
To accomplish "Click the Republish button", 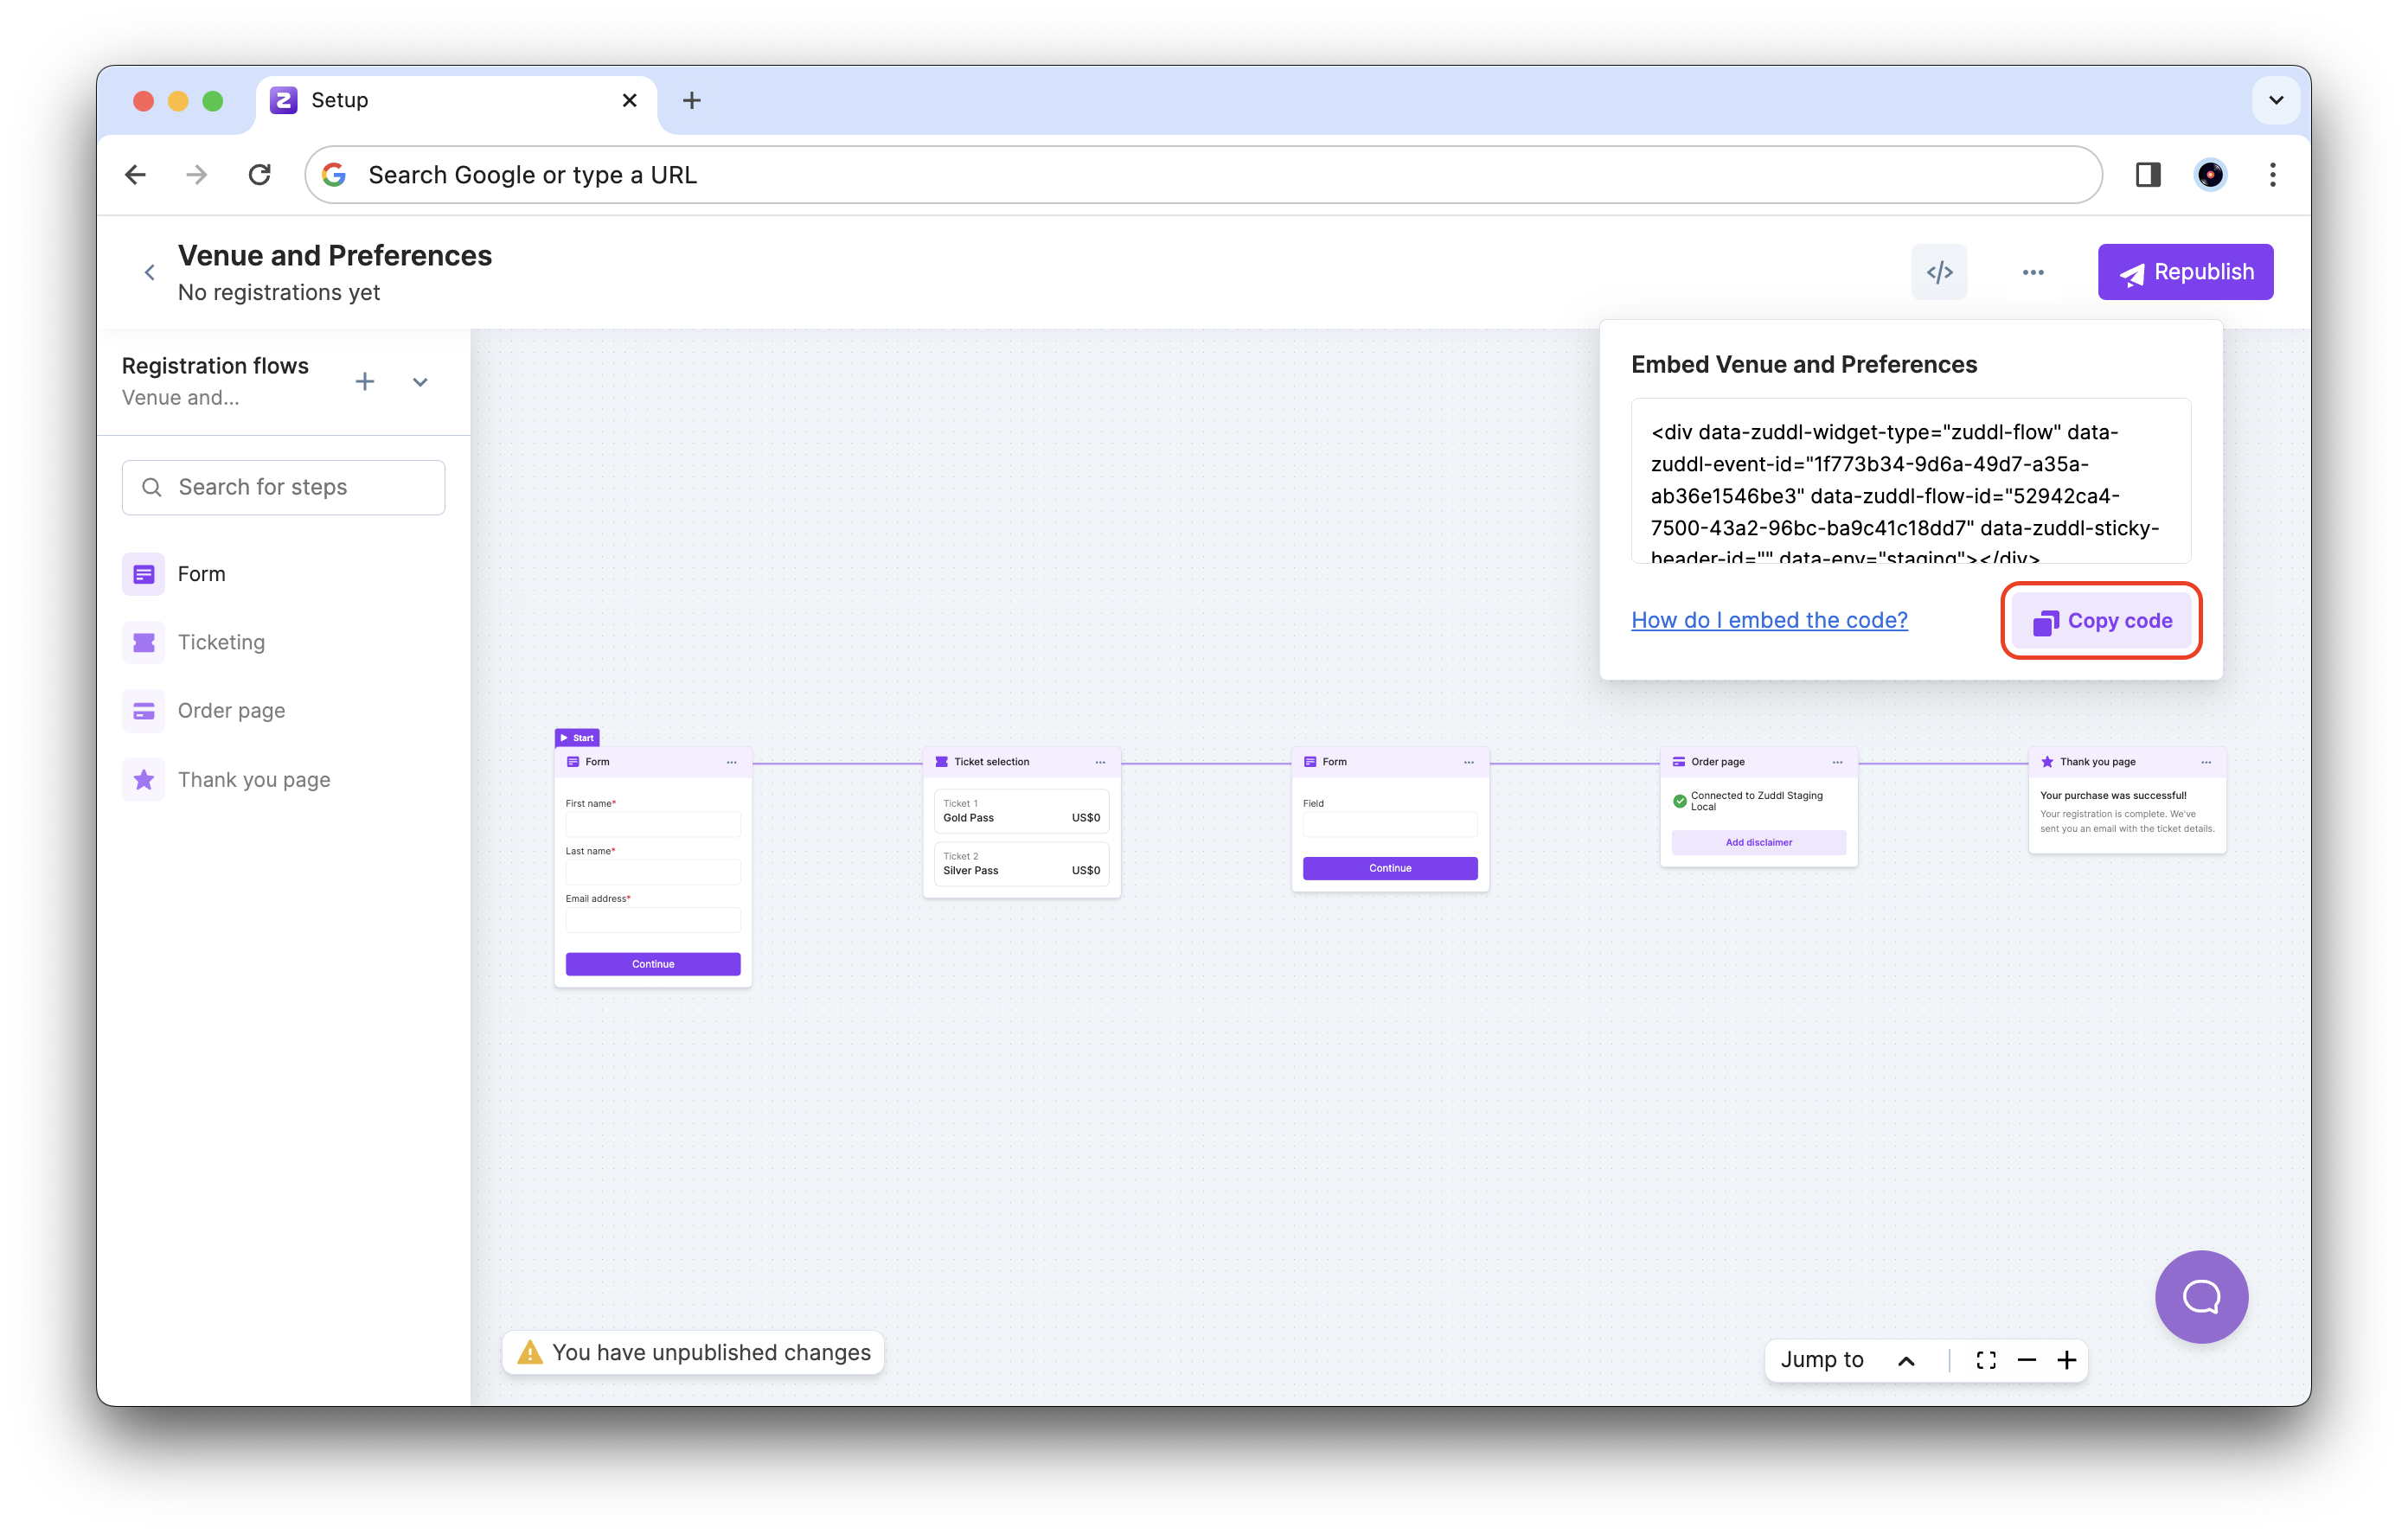I will (2185, 272).
